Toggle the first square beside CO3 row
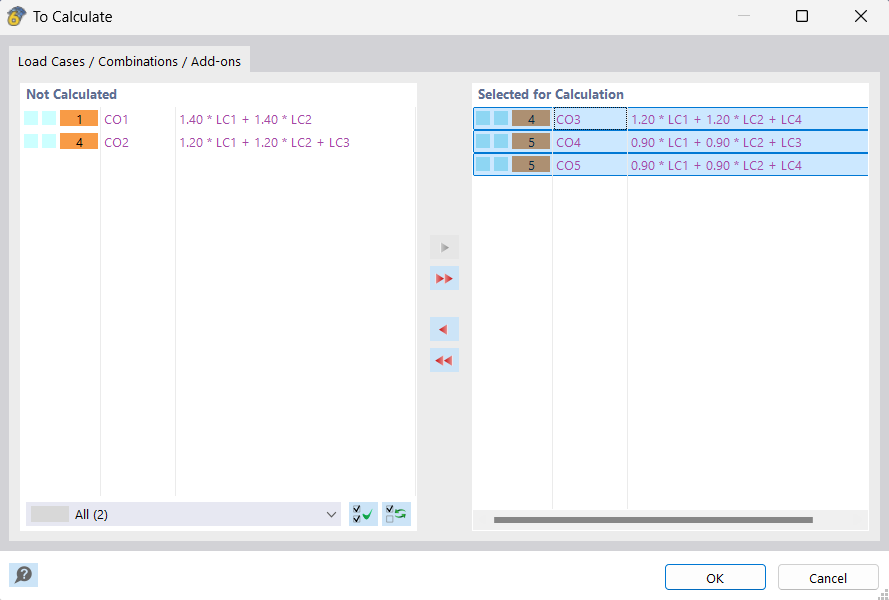The height and width of the screenshot is (600, 889). [x=481, y=118]
